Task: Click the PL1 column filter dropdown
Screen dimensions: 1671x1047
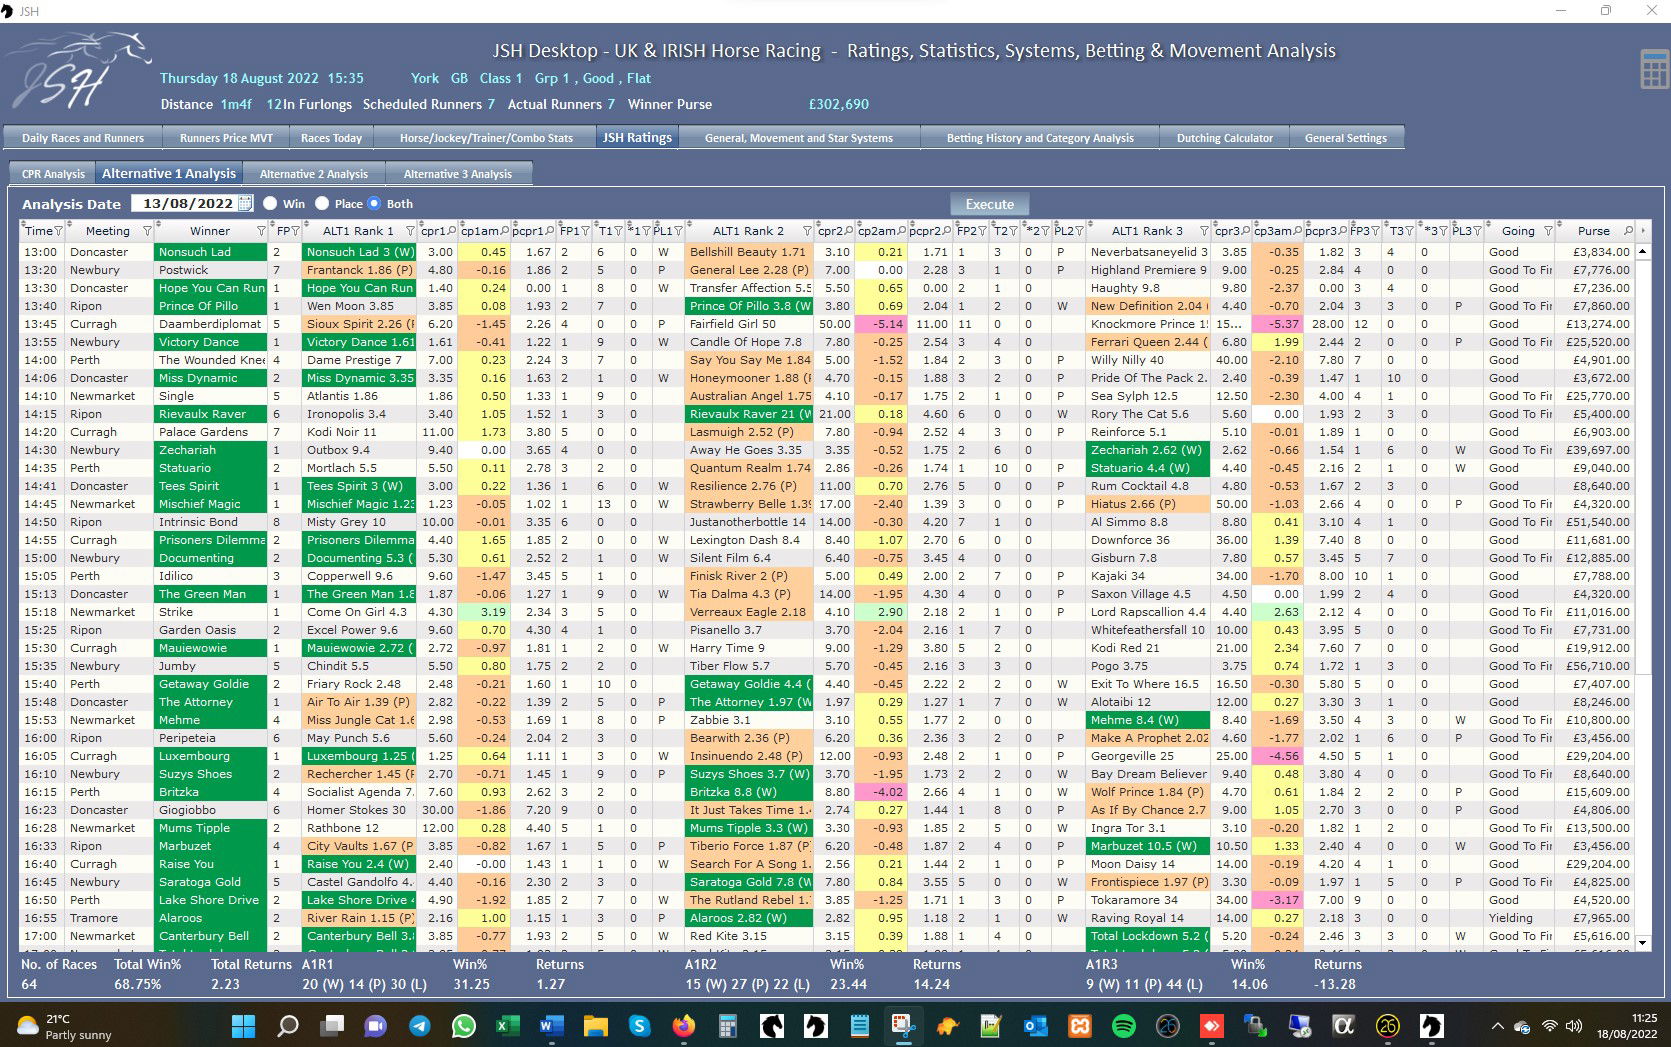Action: click(677, 231)
